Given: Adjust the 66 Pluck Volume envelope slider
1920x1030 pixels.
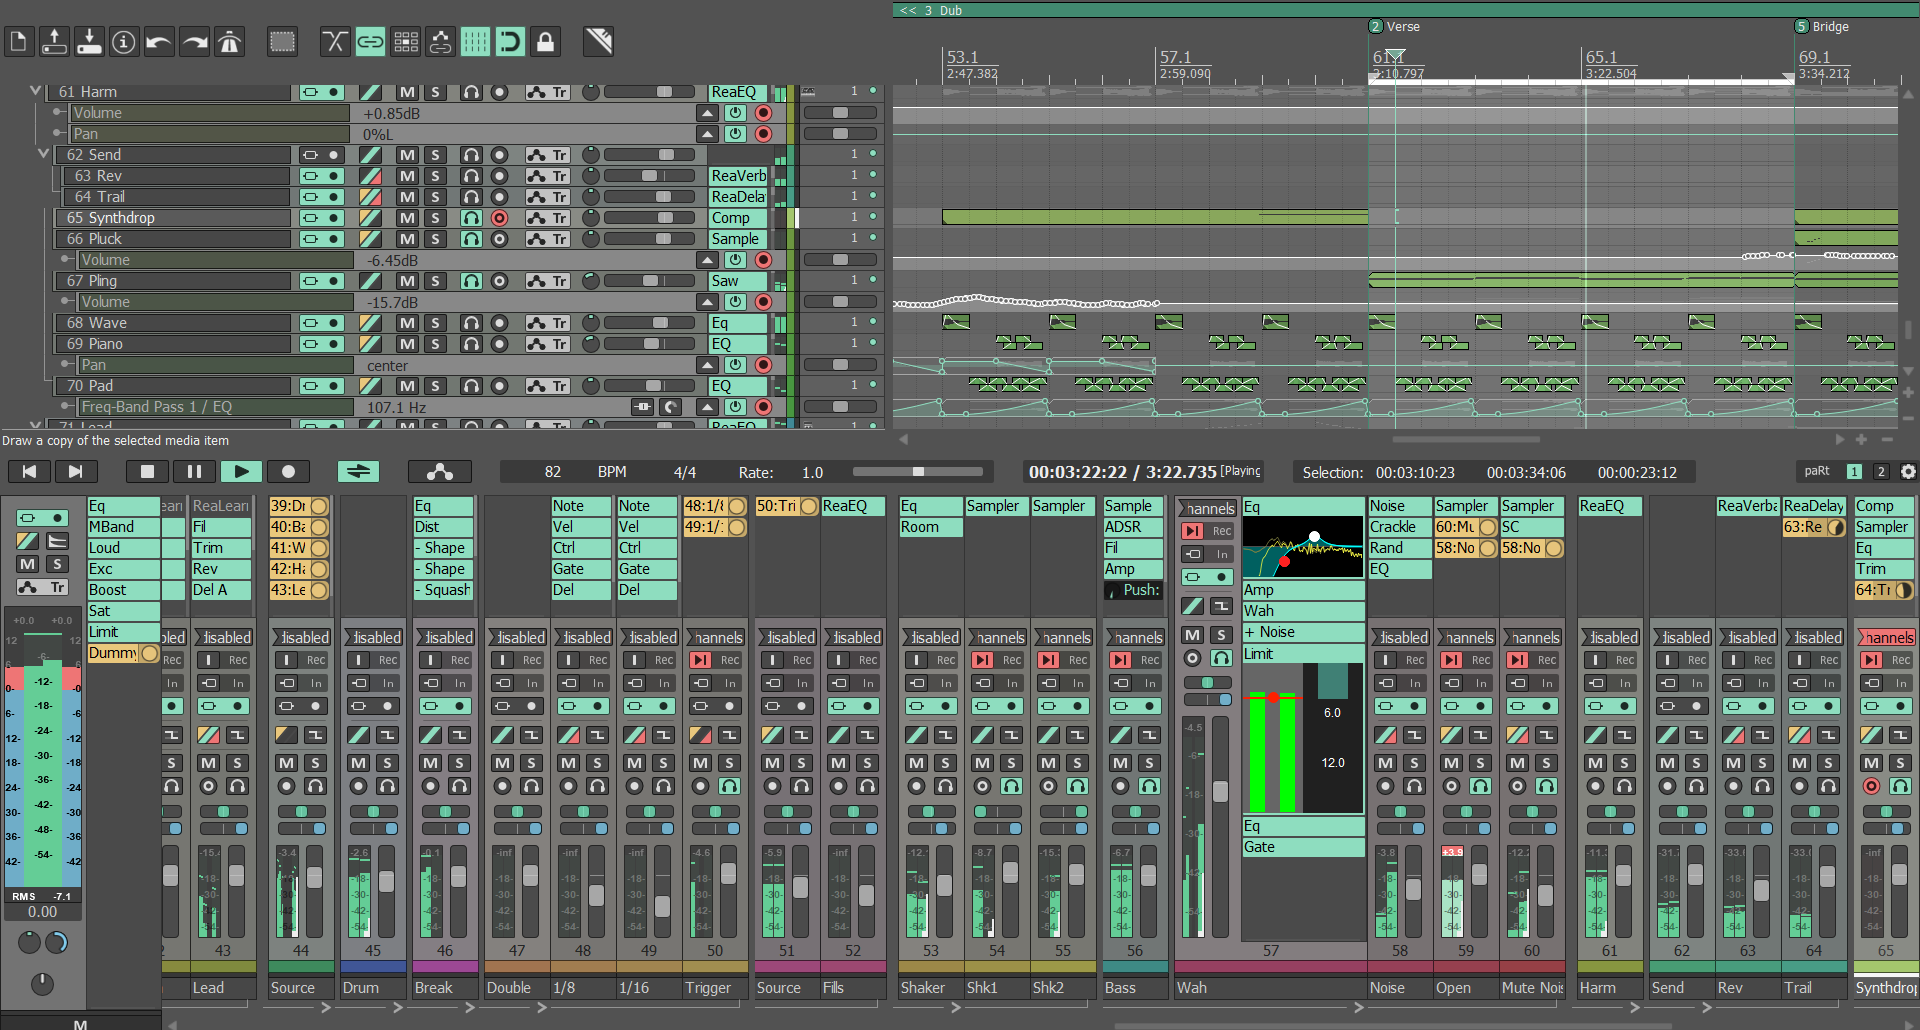Looking at the screenshot, I should coord(840,260).
